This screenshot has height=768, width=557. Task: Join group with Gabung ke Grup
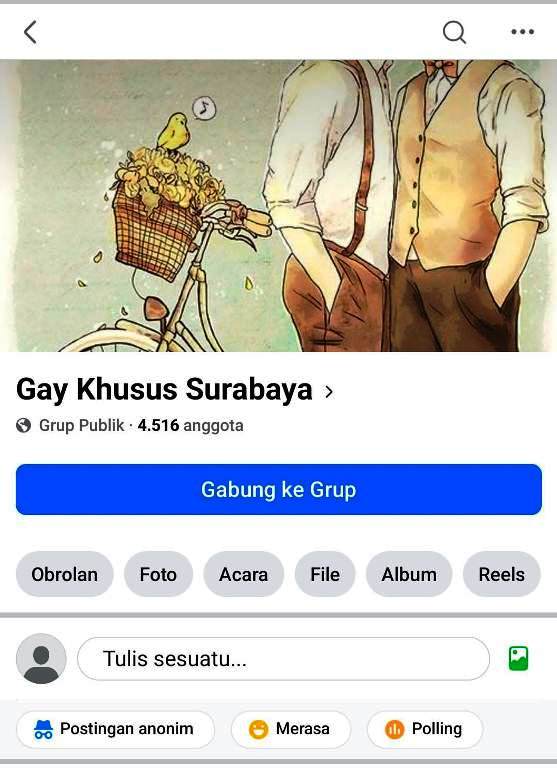click(279, 489)
